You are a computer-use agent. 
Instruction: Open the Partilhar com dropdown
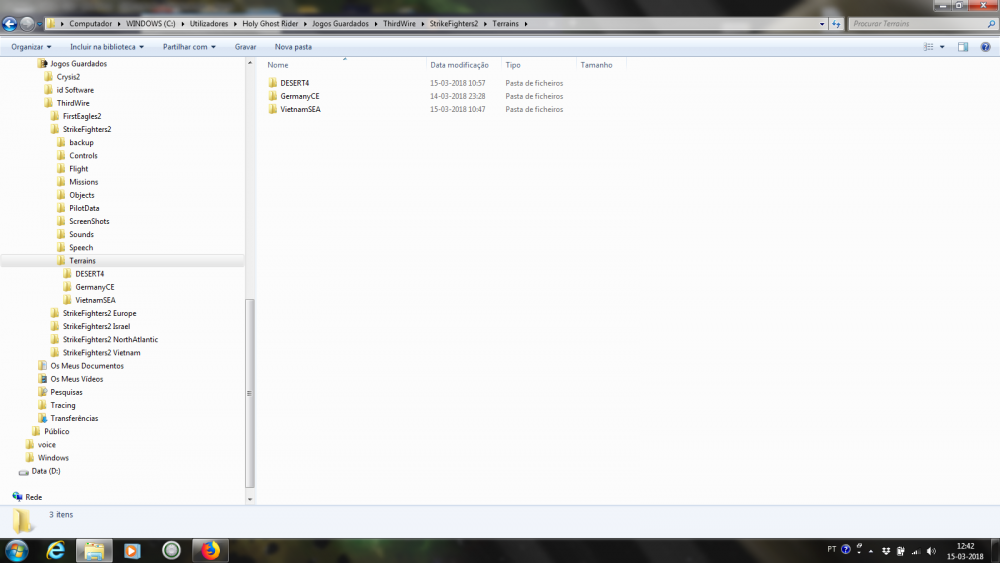(x=189, y=47)
